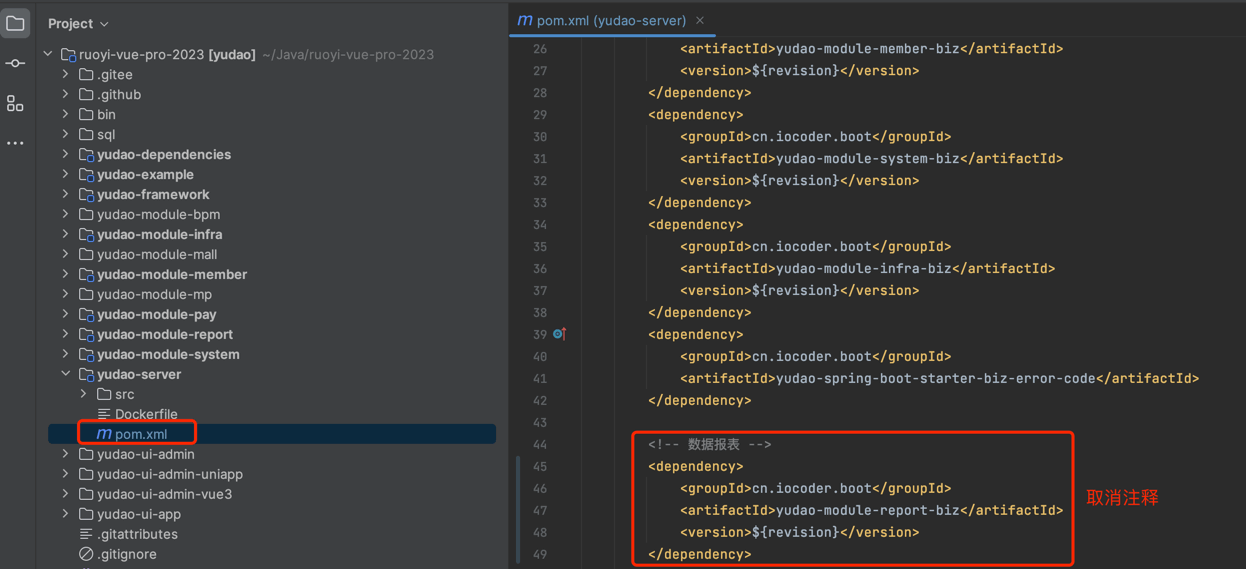This screenshot has width=1246, height=569.
Task: Expand the yudao-module-report folder
Action: pos(66,334)
